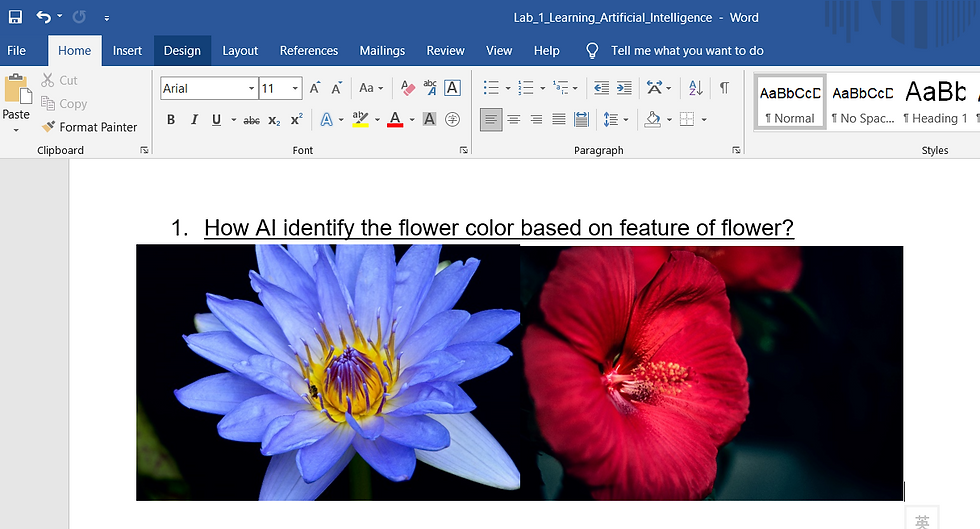Open the Help tab
The image size is (980, 529).
coord(546,51)
